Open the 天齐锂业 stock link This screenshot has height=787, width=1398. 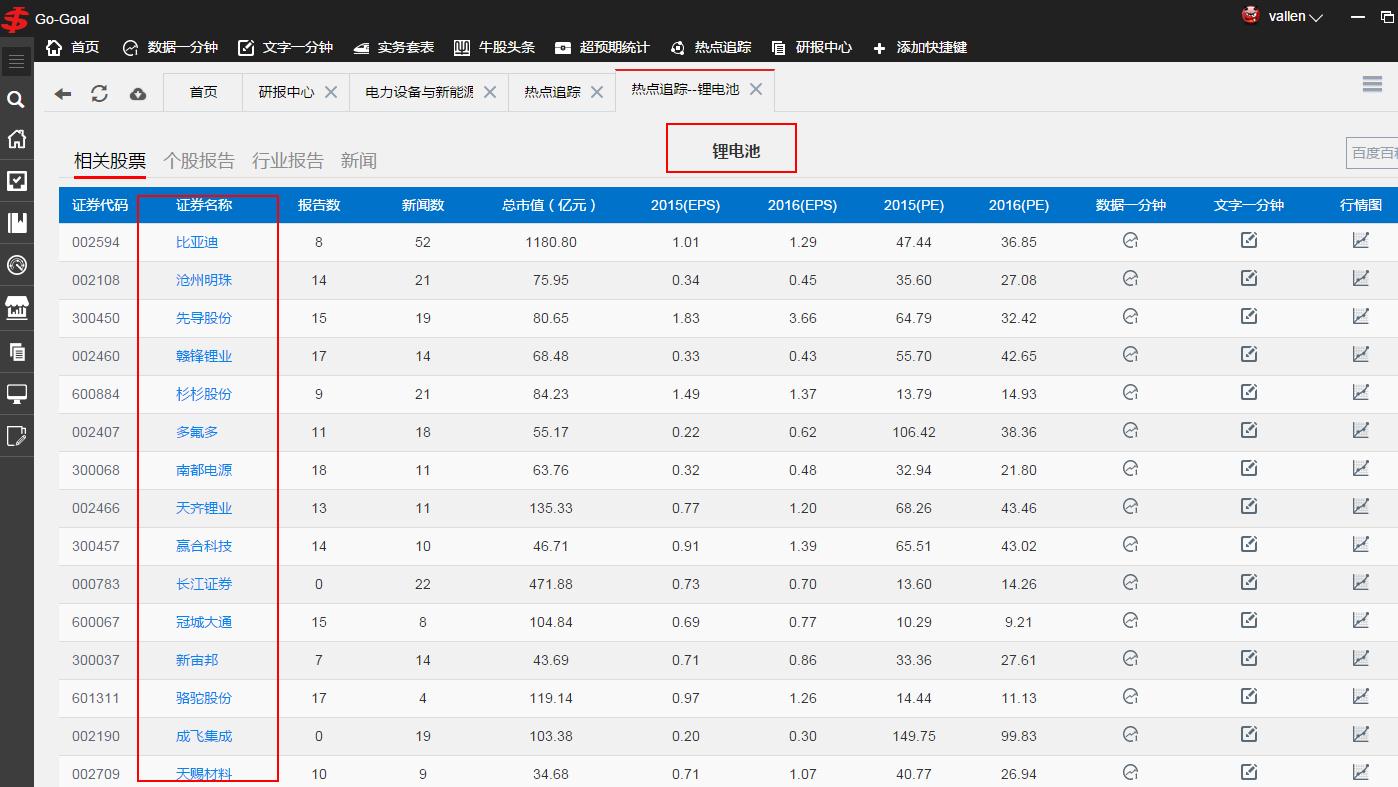pyautogui.click(x=204, y=508)
